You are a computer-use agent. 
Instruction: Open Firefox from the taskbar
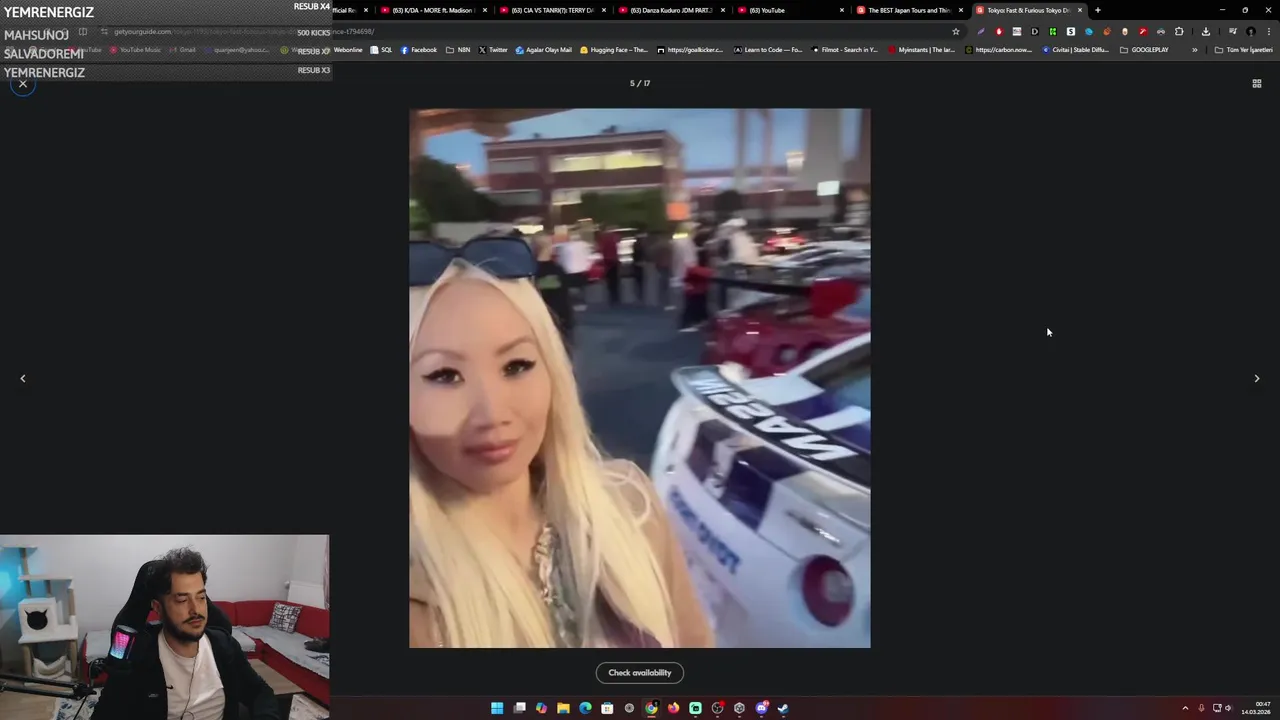(673, 708)
